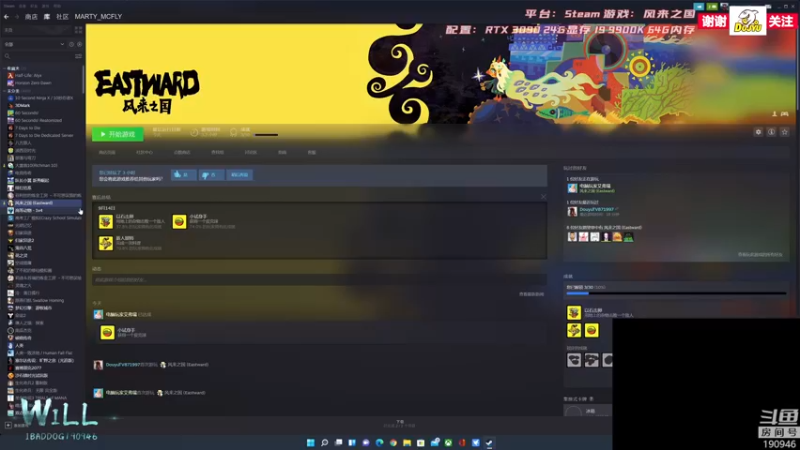
Task: Open the first unlocked achievement in the achievements panel
Action: (574, 312)
